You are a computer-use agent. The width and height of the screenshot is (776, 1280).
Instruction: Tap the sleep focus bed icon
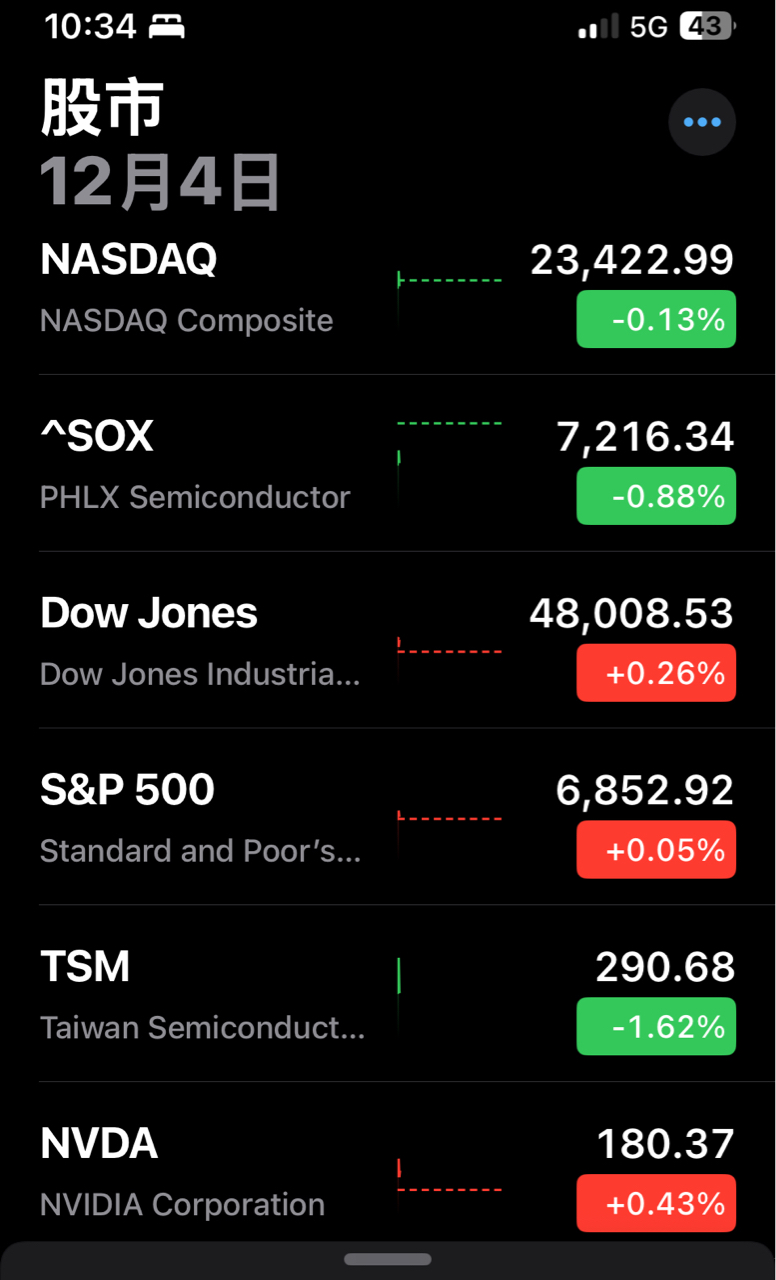(x=166, y=27)
